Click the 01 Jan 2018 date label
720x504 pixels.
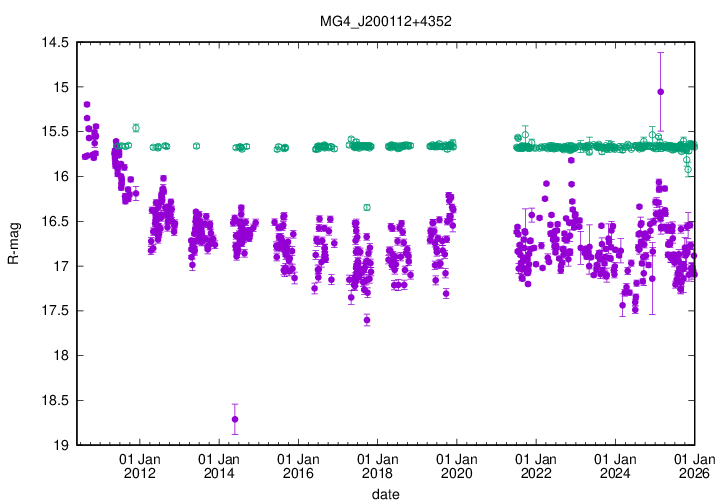pos(377,466)
